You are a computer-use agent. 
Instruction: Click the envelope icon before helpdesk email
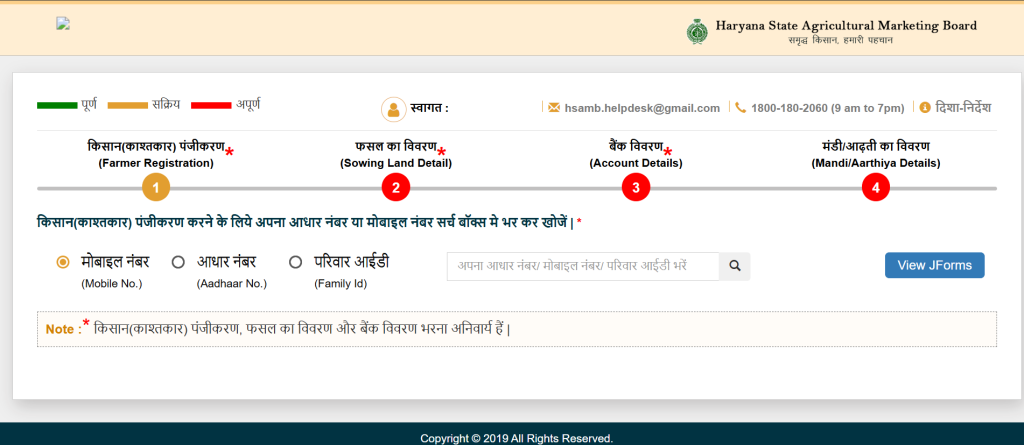554,108
